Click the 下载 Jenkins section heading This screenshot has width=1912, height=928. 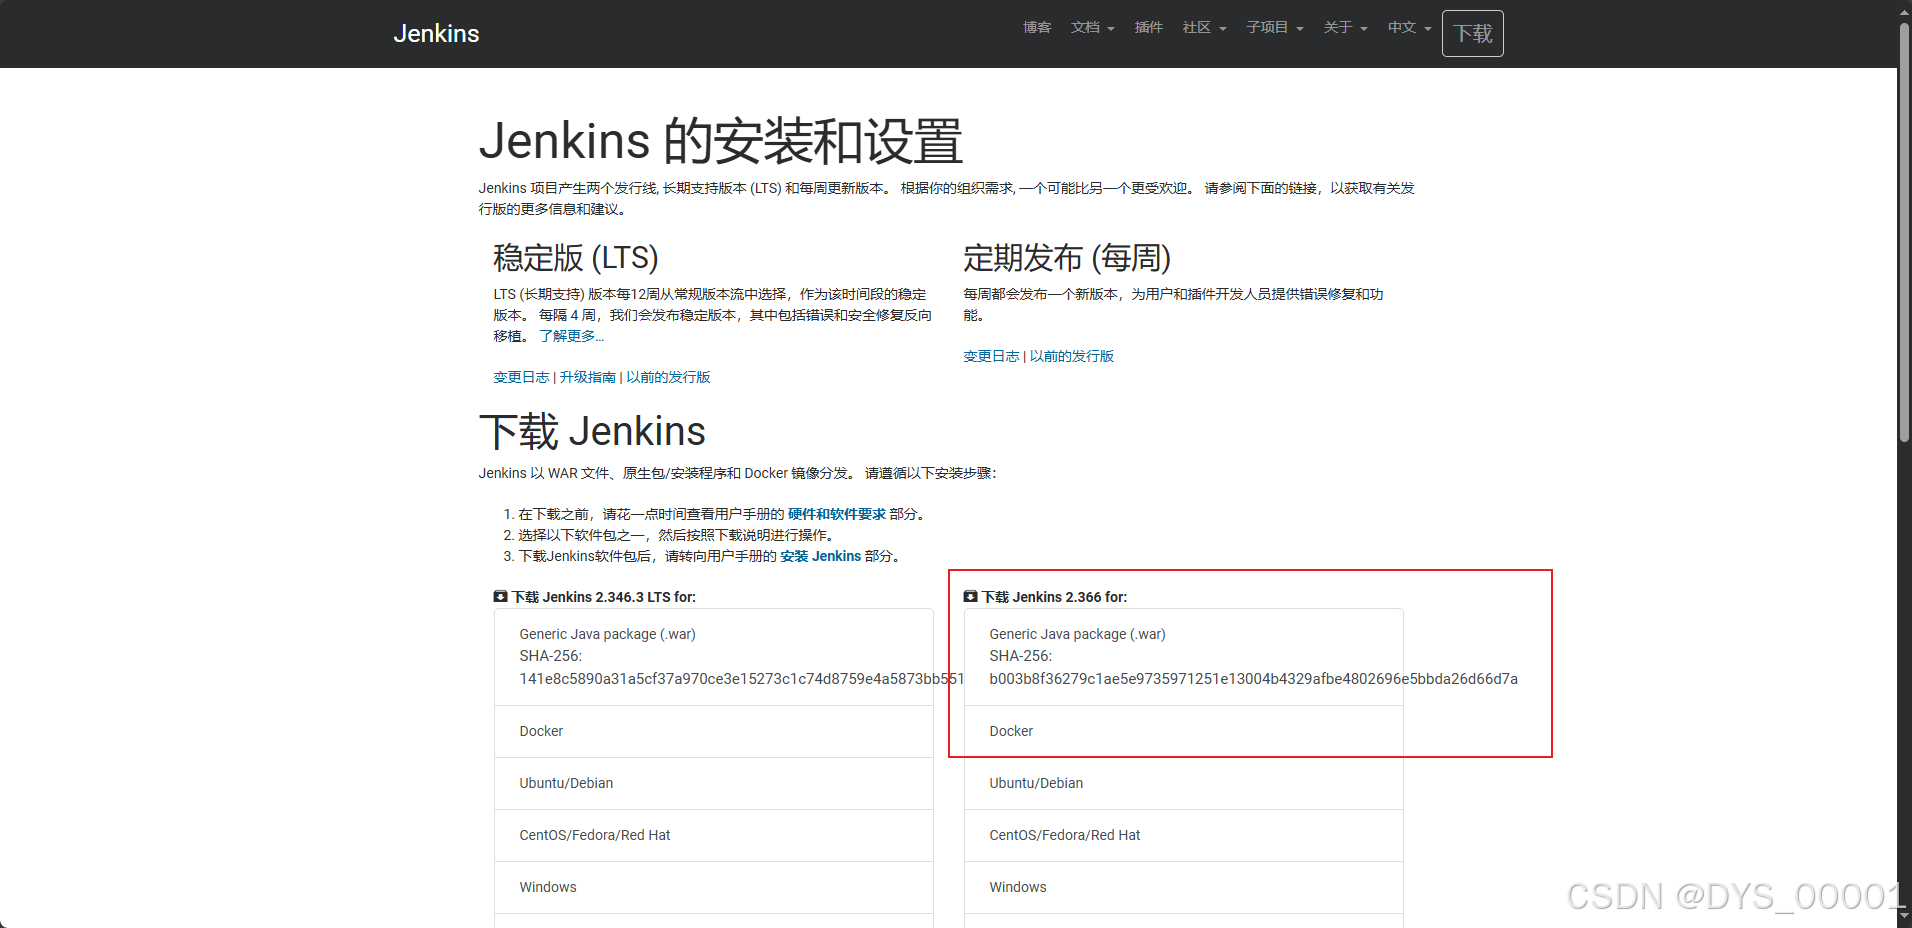592,432
